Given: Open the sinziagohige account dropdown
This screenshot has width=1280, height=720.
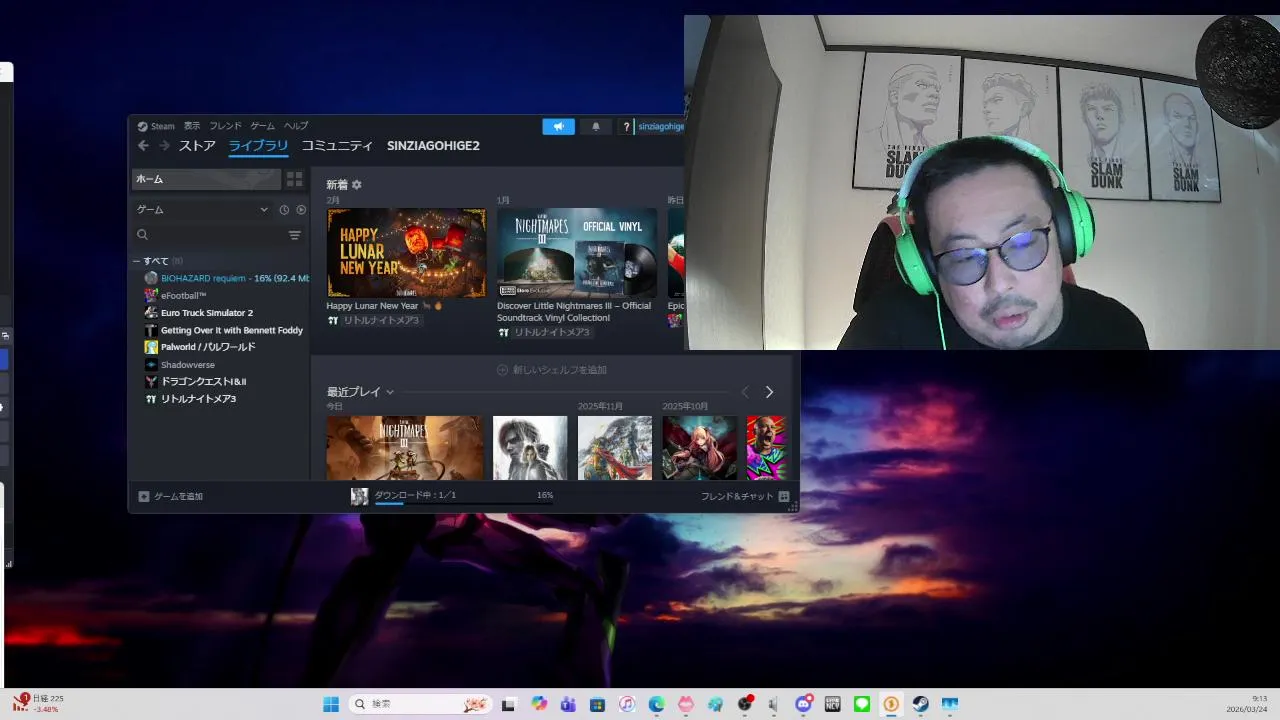Looking at the screenshot, I should (x=660, y=127).
